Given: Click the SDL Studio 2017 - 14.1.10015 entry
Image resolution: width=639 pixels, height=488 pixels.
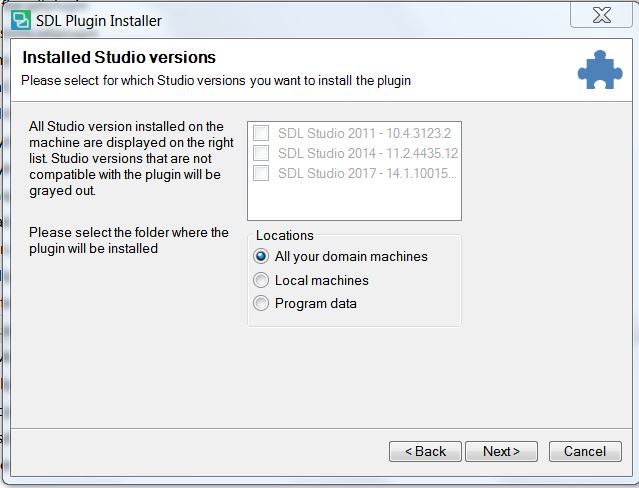Looking at the screenshot, I should click(x=367, y=173).
